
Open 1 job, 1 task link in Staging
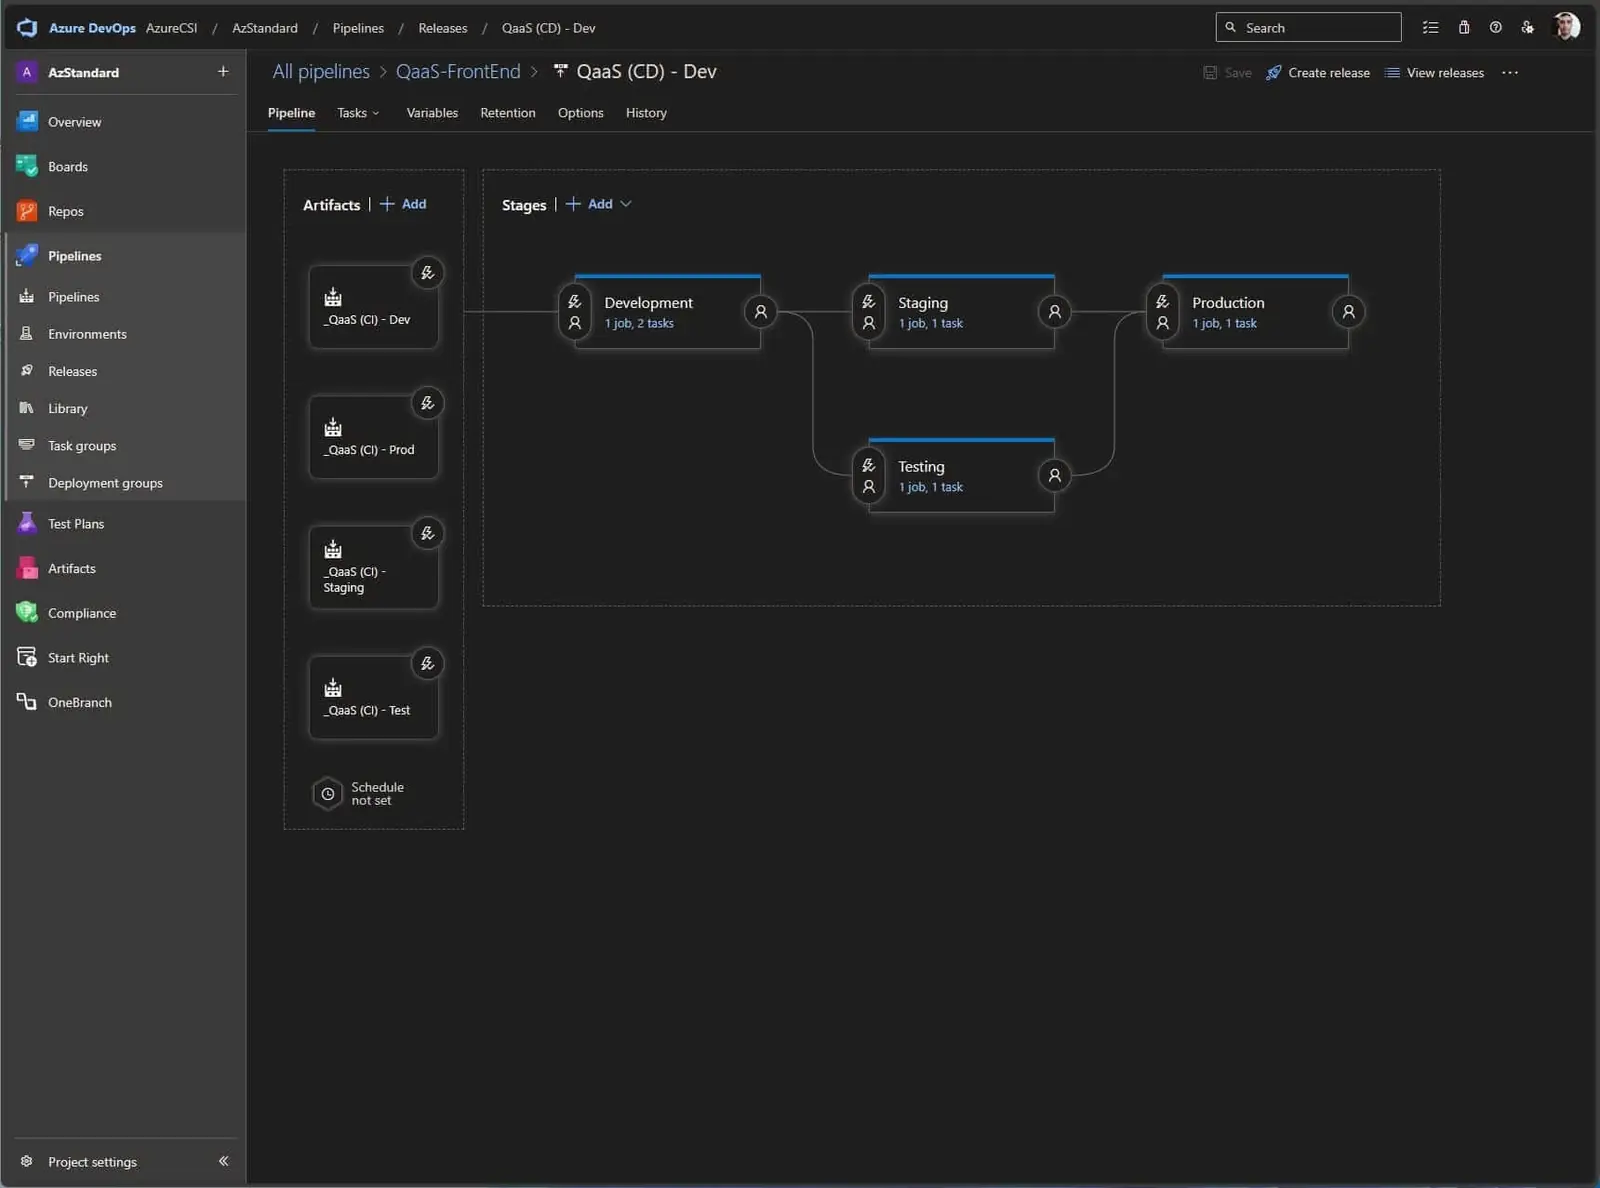[x=930, y=324]
